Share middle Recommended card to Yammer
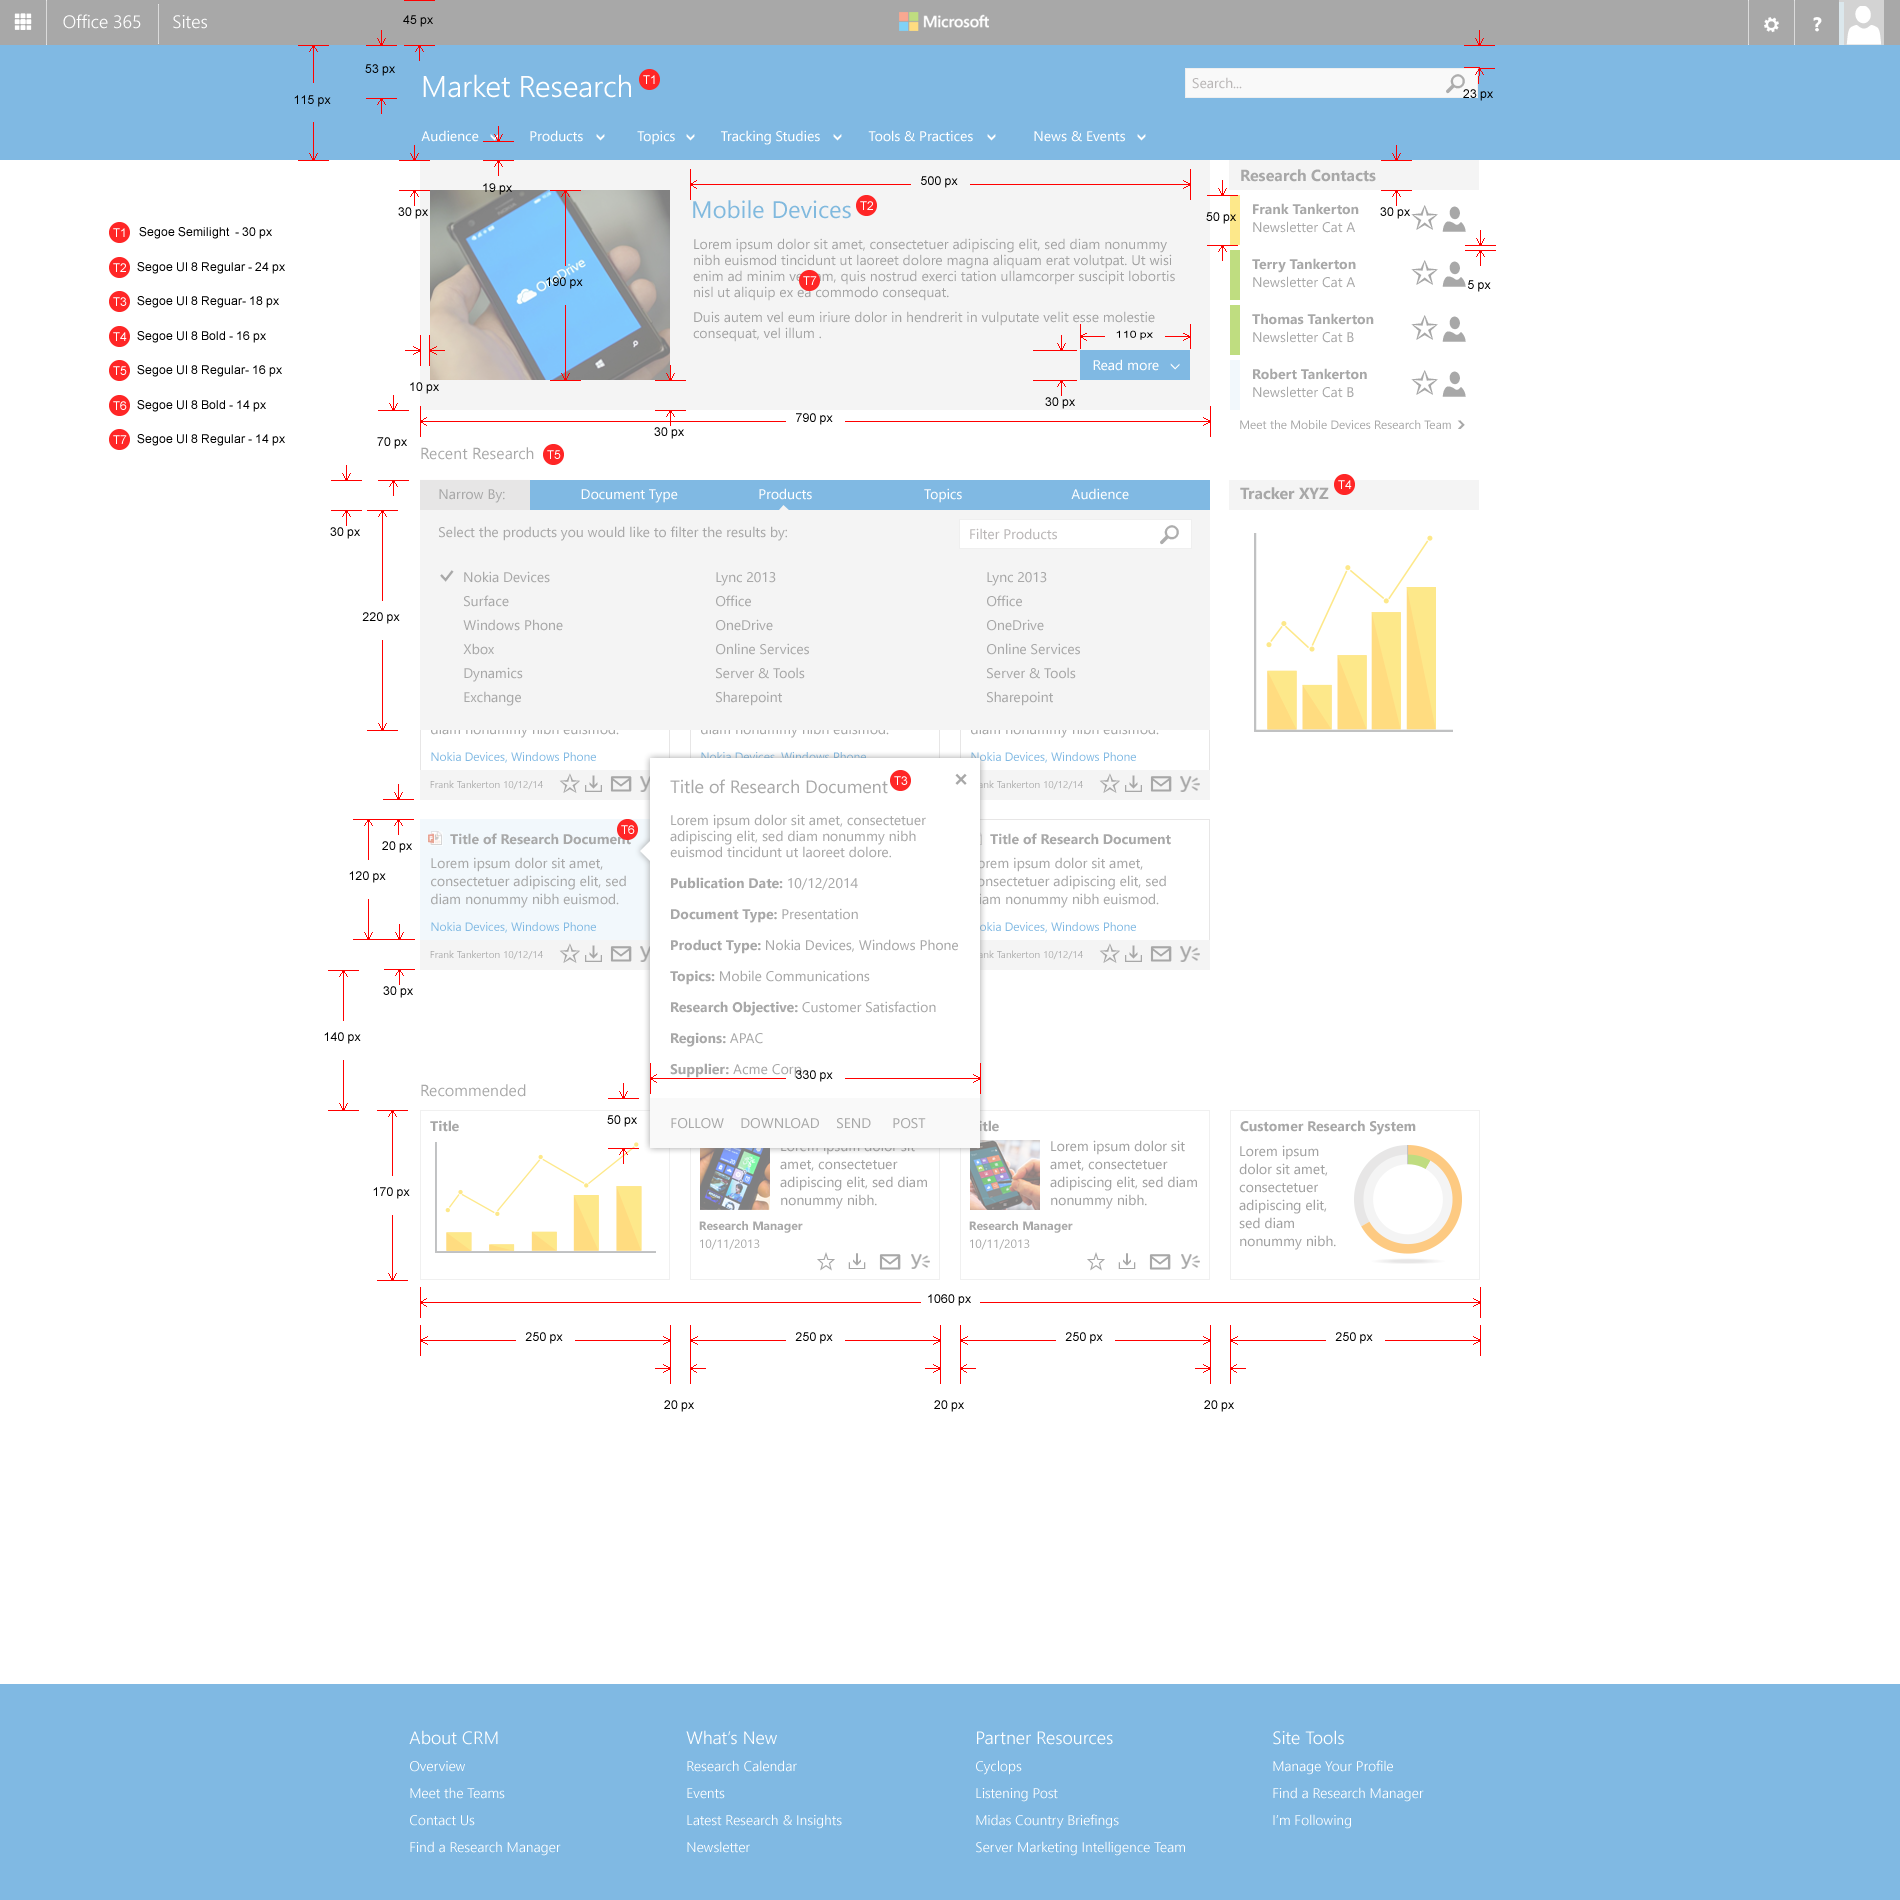 pyautogui.click(x=920, y=1262)
